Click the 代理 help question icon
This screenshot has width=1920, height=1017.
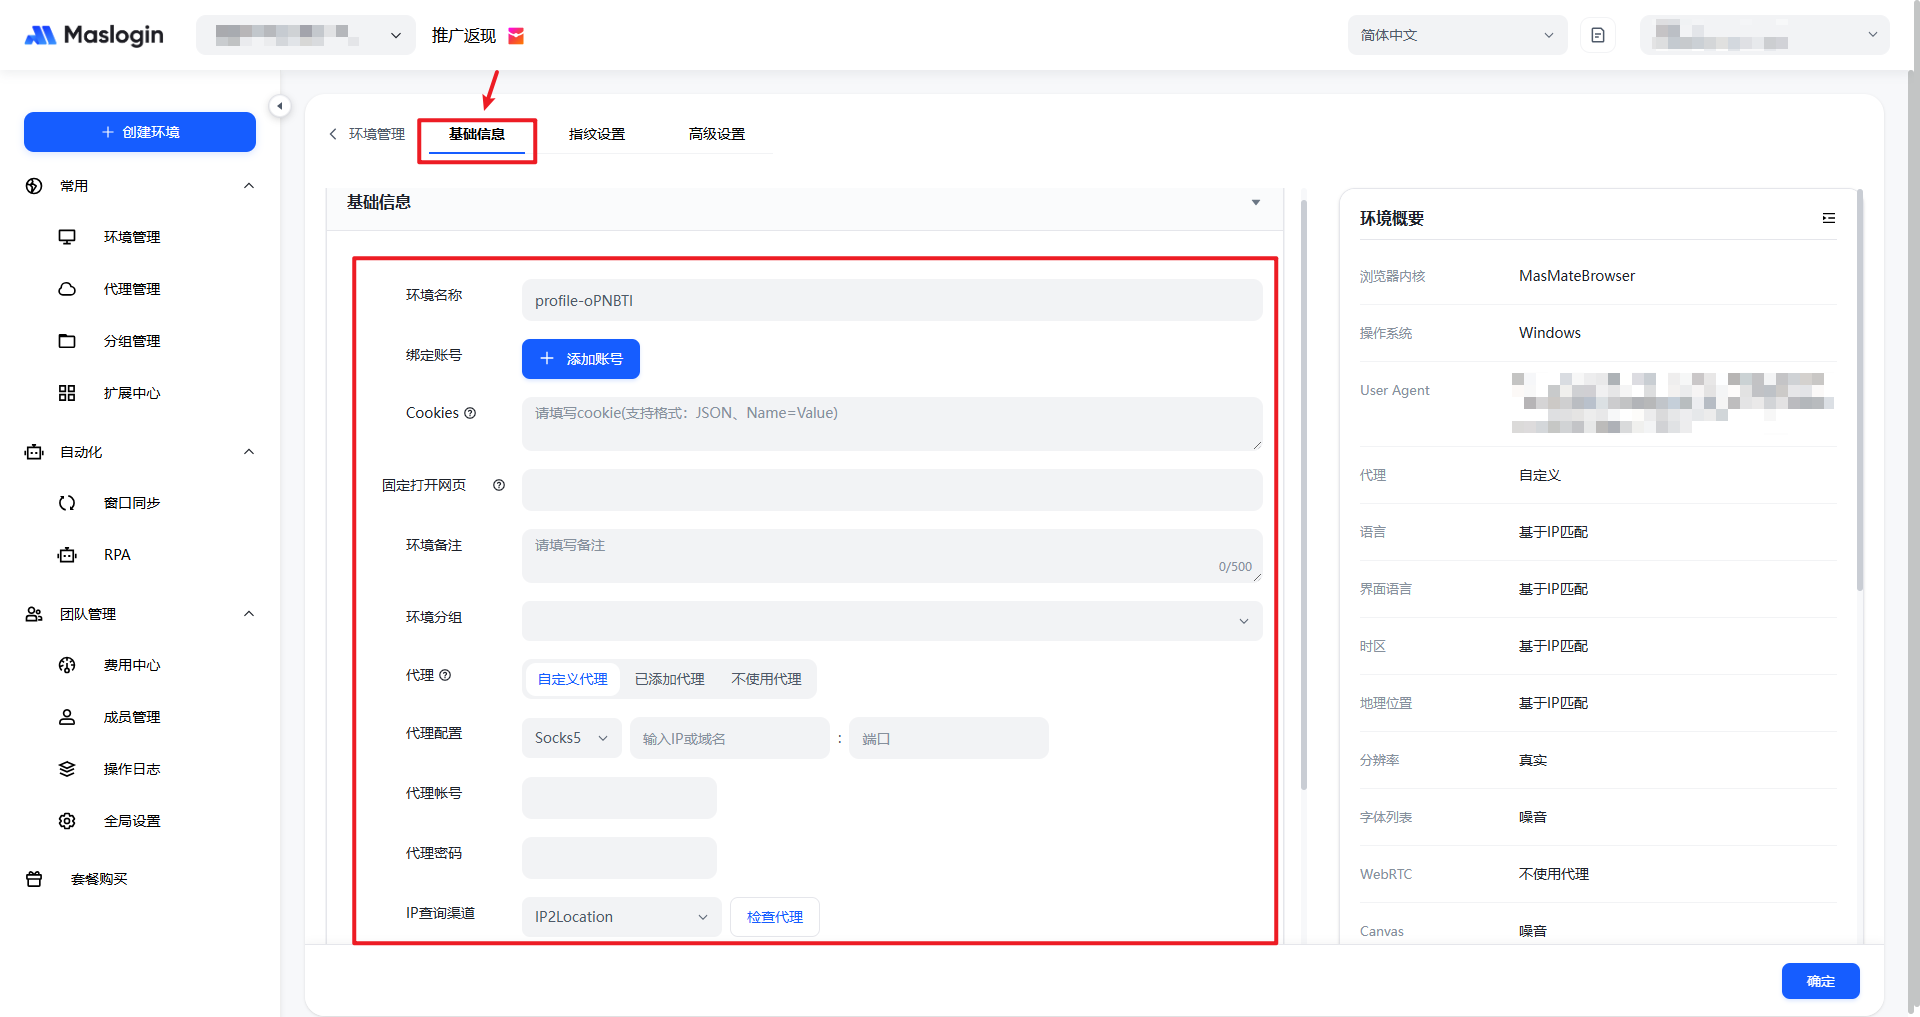click(x=446, y=675)
